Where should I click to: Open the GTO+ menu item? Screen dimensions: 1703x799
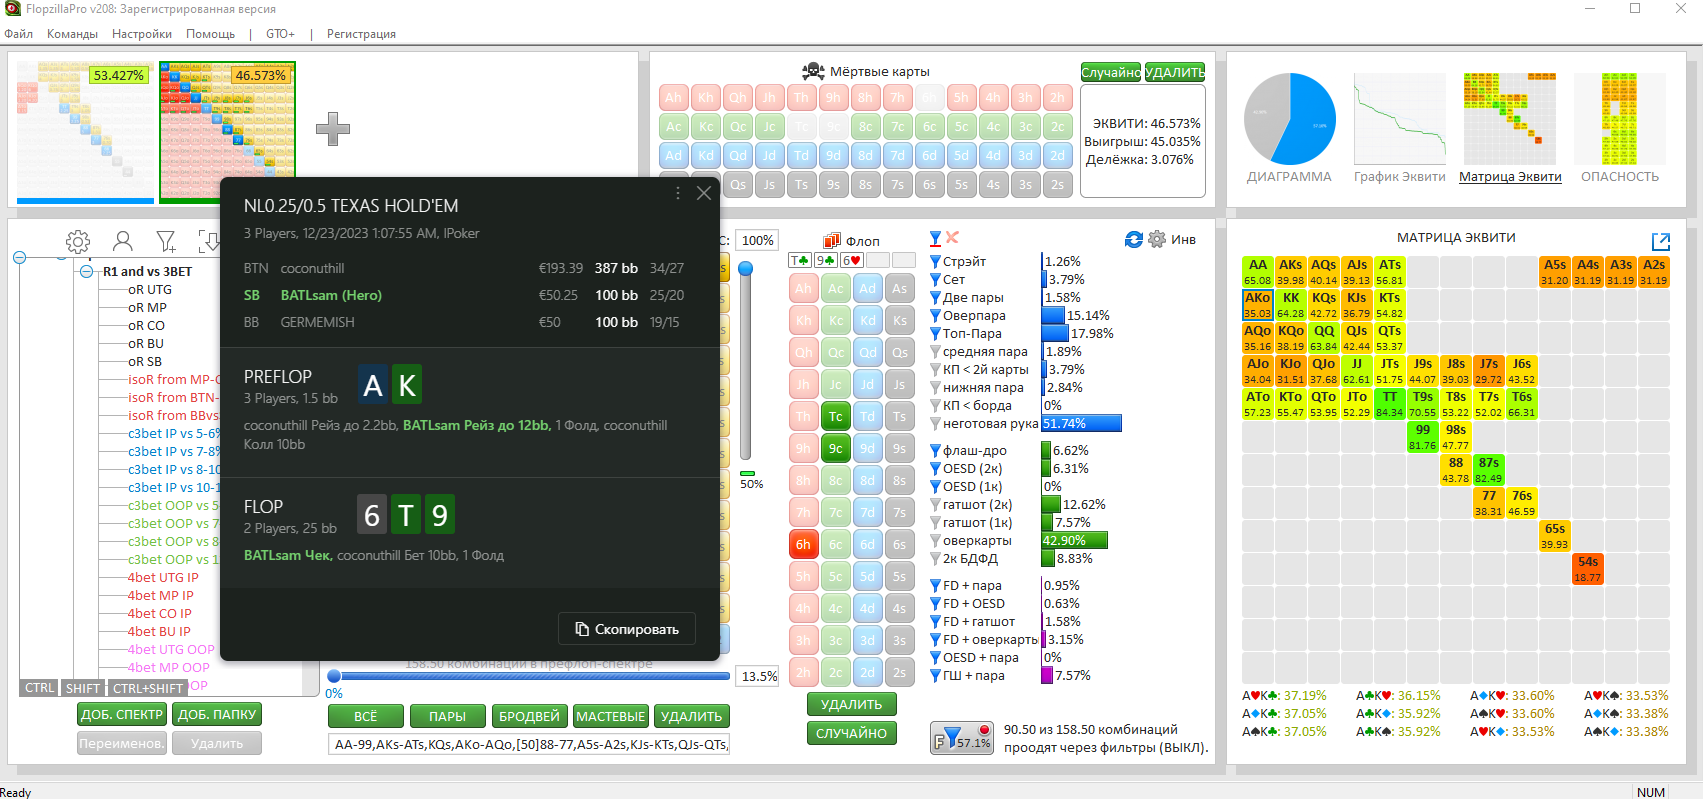pos(280,33)
